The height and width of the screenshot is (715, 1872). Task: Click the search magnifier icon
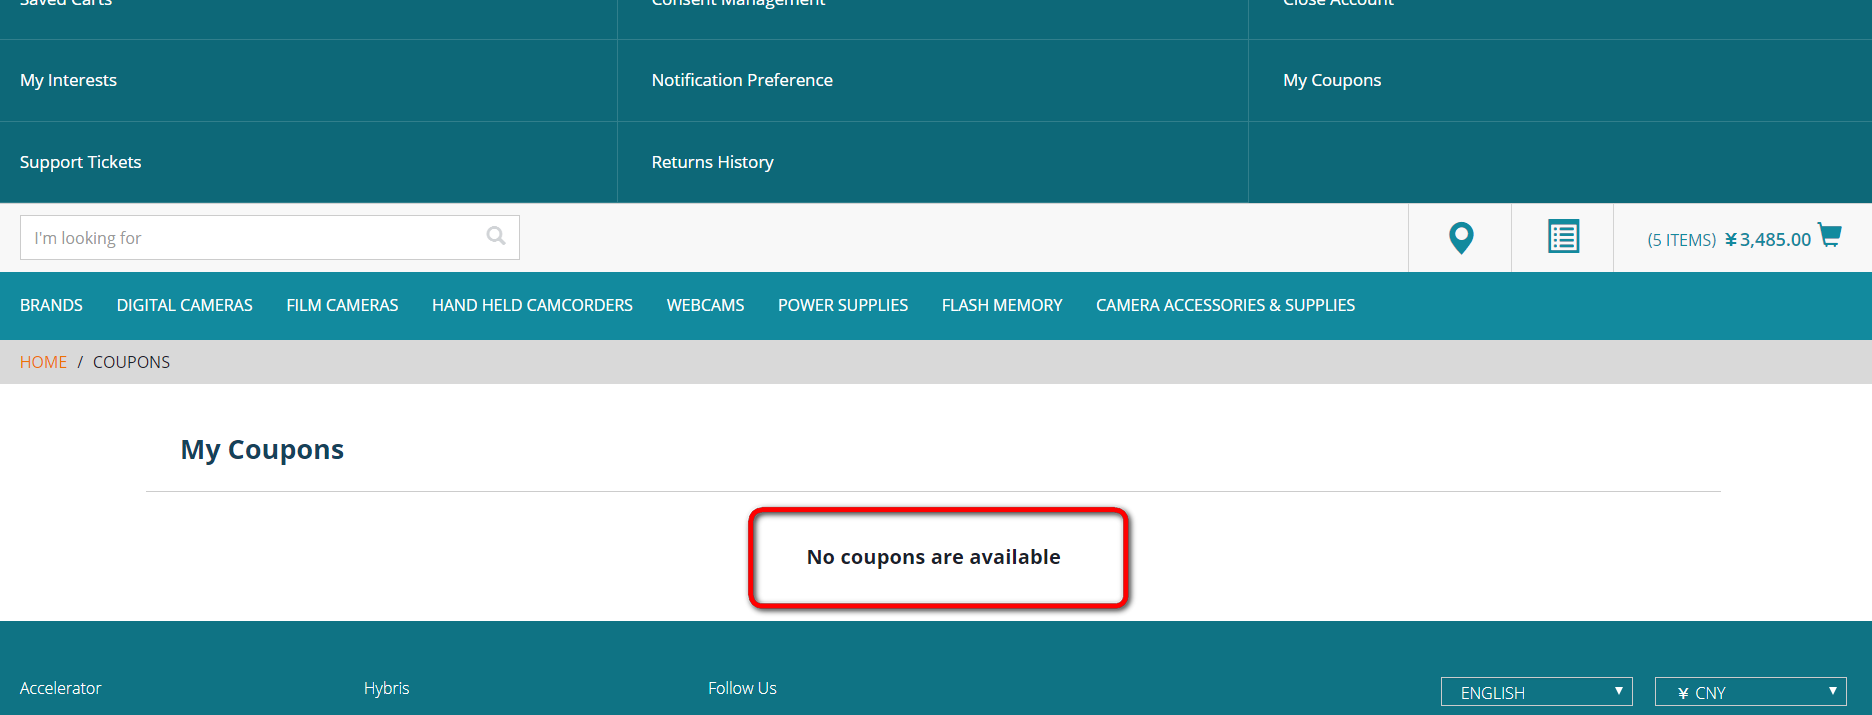pyautogui.click(x=496, y=236)
